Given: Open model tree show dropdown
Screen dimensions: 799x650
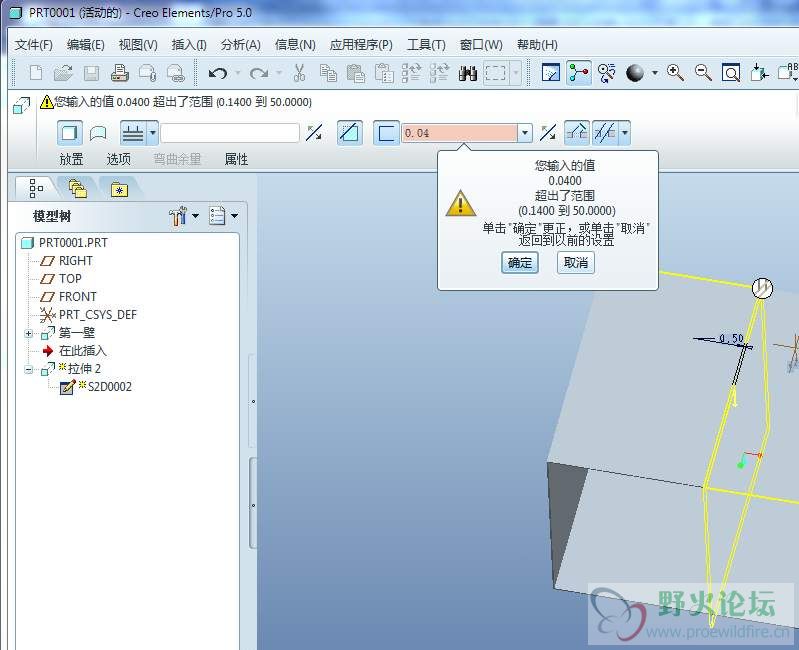Looking at the screenshot, I should pyautogui.click(x=223, y=216).
